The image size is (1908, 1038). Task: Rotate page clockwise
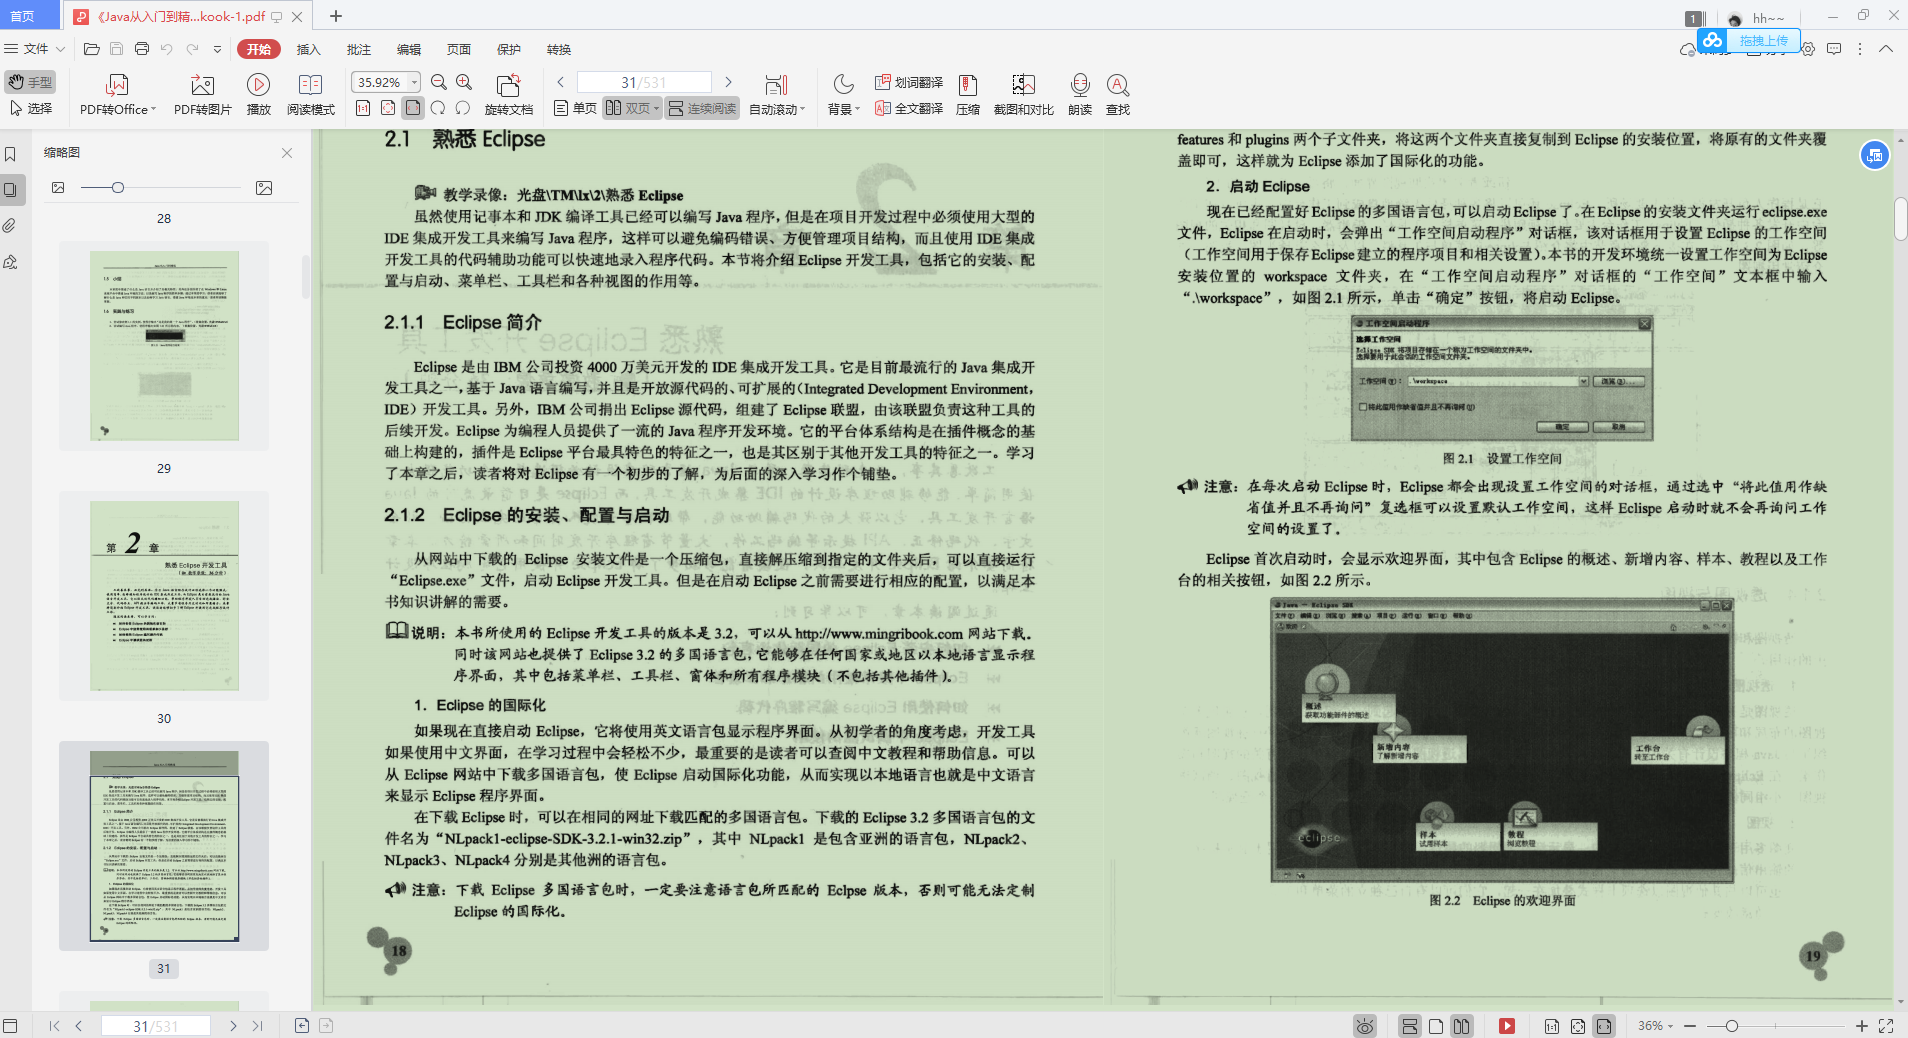[x=438, y=108]
